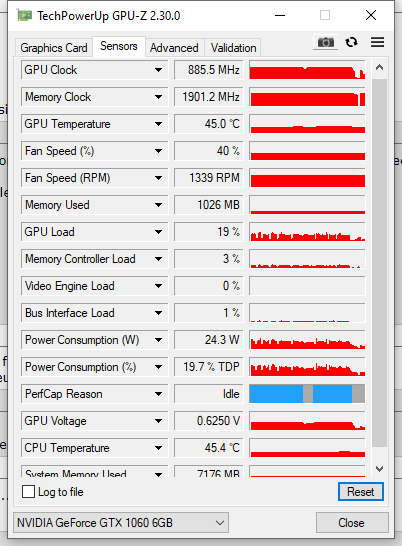This screenshot has width=402, height=546.
Task: Expand the GPU Temperature dropdown arrow
Action: [x=158, y=124]
